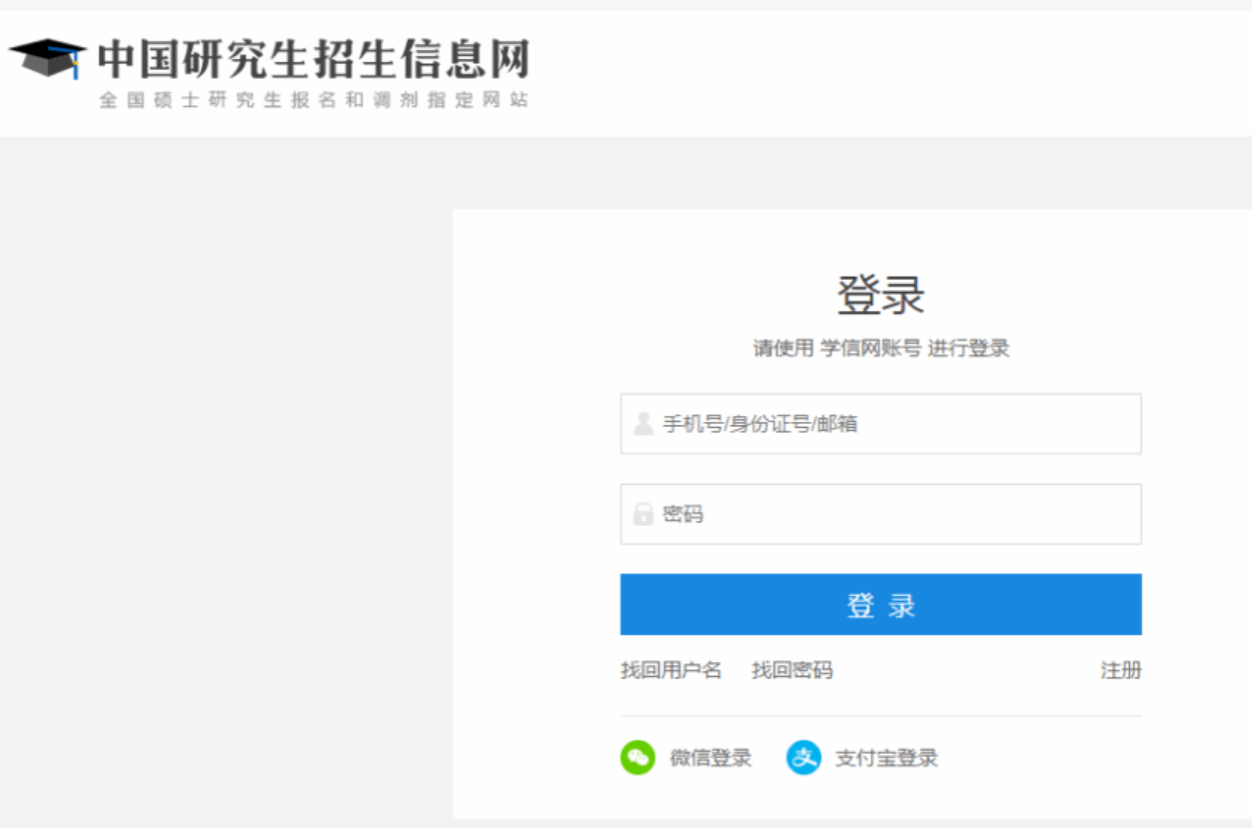Open the 找回密码 link
This screenshot has width=1252, height=828.
pyautogui.click(x=792, y=670)
